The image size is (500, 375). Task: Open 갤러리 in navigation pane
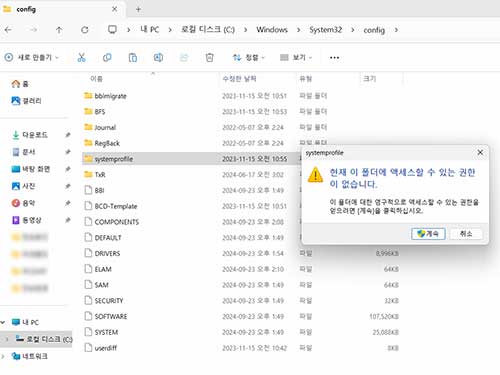coord(27,101)
